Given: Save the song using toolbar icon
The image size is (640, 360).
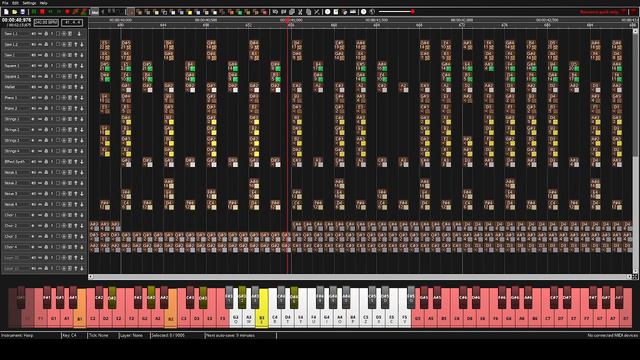Looking at the screenshot, I should point(22,12).
